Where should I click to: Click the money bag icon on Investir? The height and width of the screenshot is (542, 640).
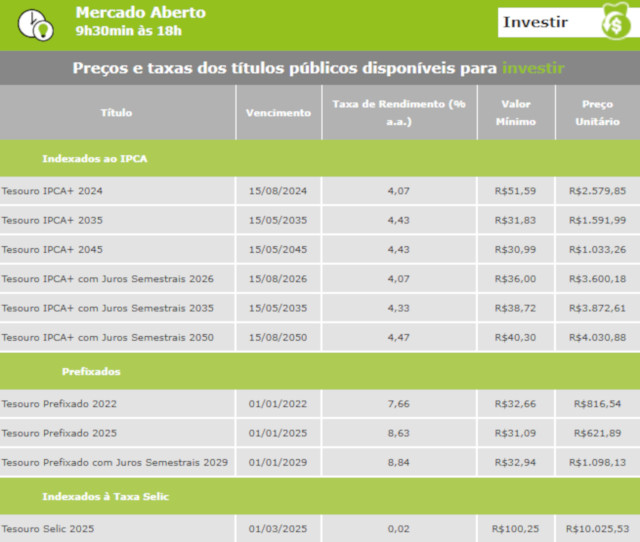click(x=616, y=22)
